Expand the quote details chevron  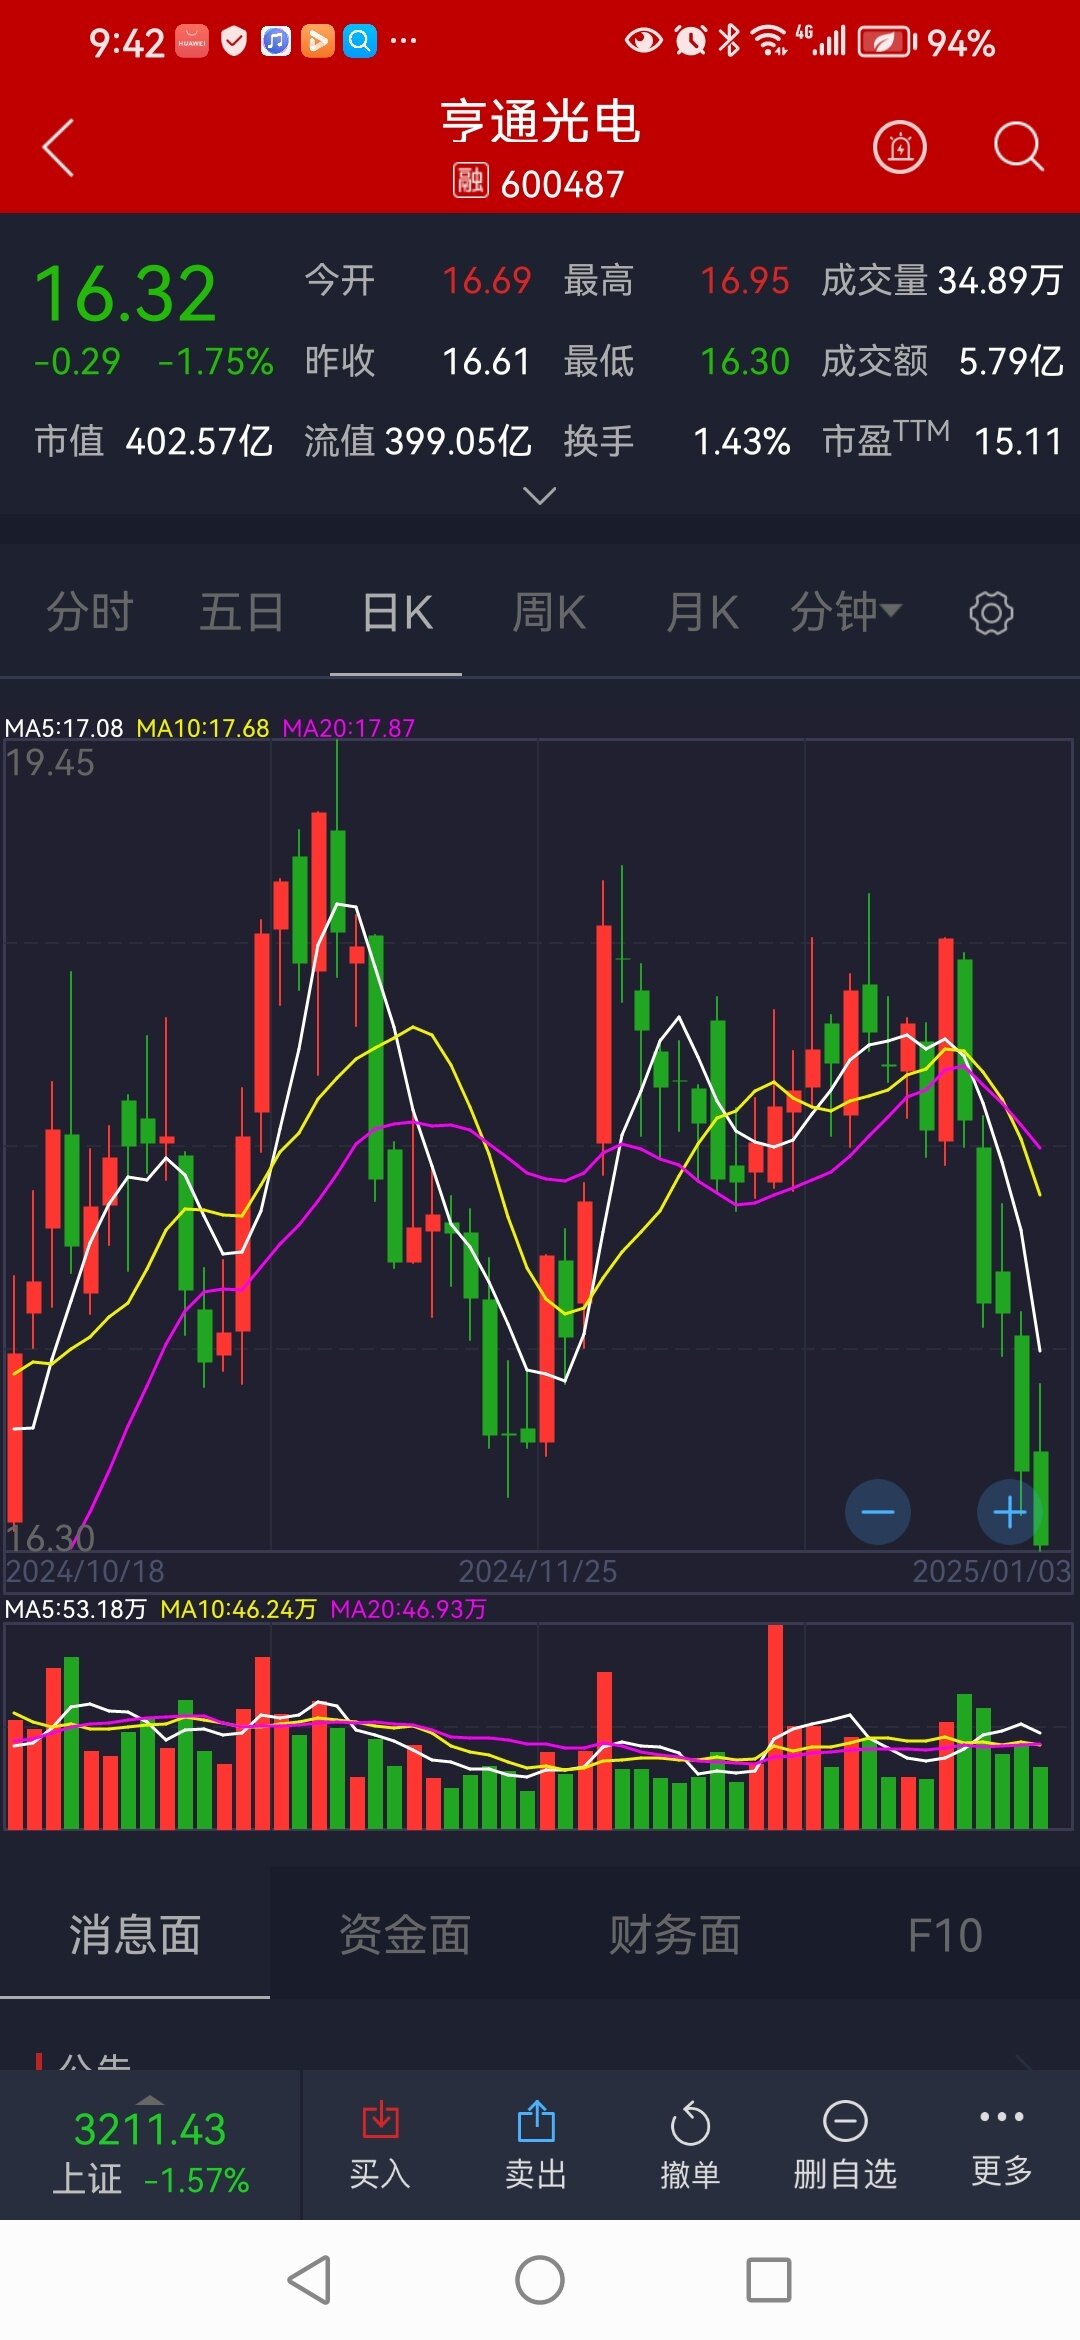click(540, 495)
